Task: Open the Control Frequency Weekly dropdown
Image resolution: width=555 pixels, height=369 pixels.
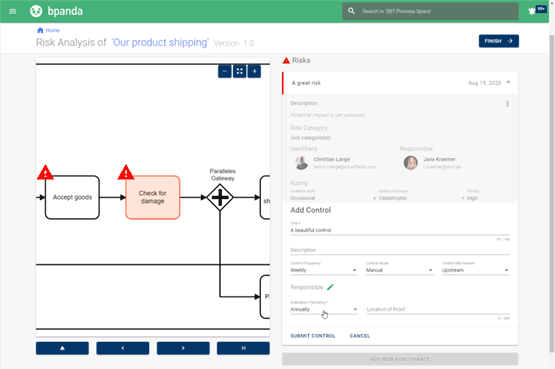Action: pyautogui.click(x=324, y=270)
